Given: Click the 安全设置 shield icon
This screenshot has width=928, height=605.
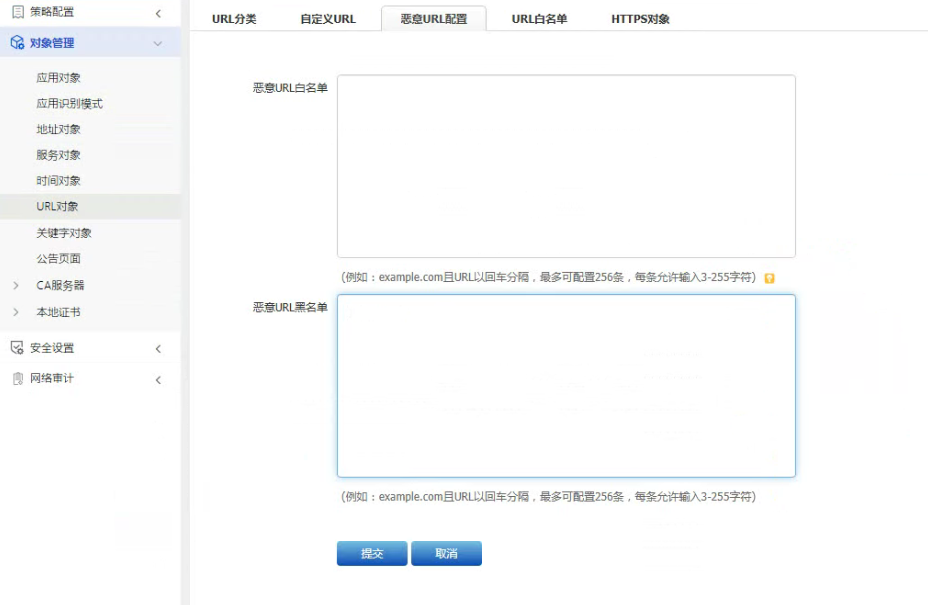Looking at the screenshot, I should [x=17, y=348].
